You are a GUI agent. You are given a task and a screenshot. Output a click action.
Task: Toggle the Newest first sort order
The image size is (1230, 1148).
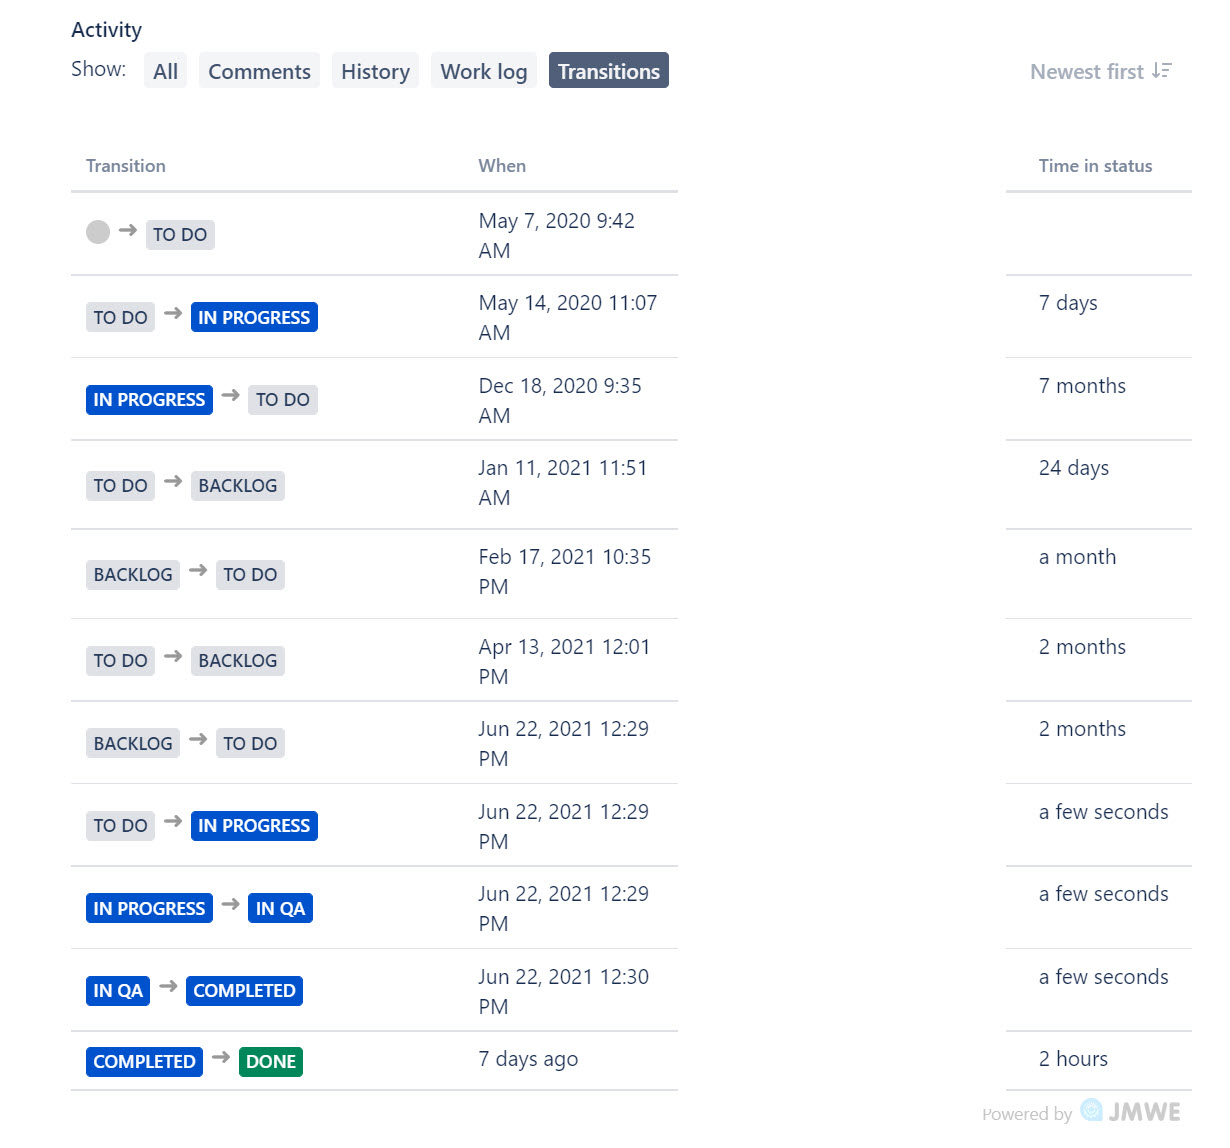pyautogui.click(x=1101, y=71)
